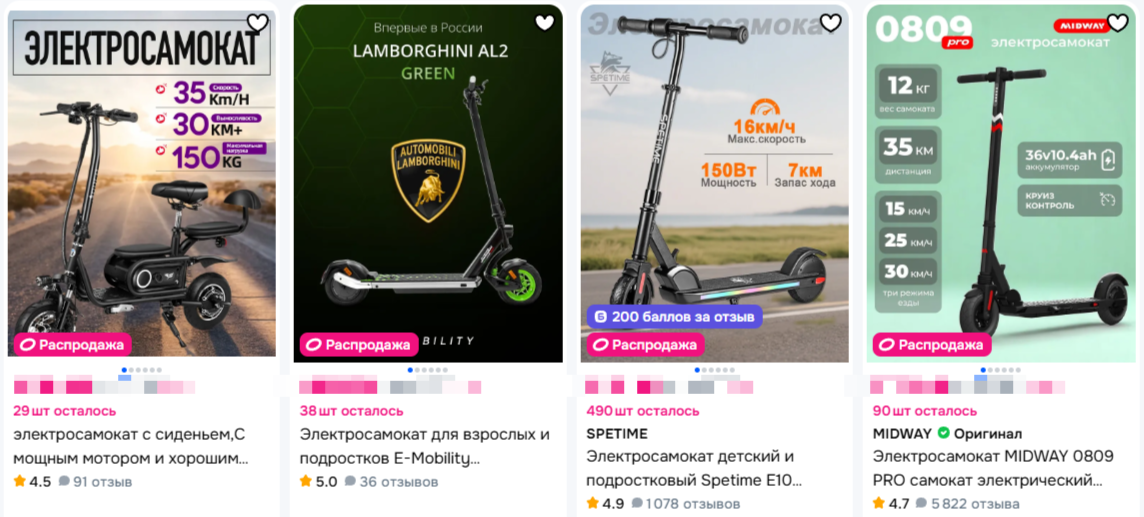Screen dimensions: 1144x517
Task: Add seated electric scooter to favorites heart
Action: 258,23
